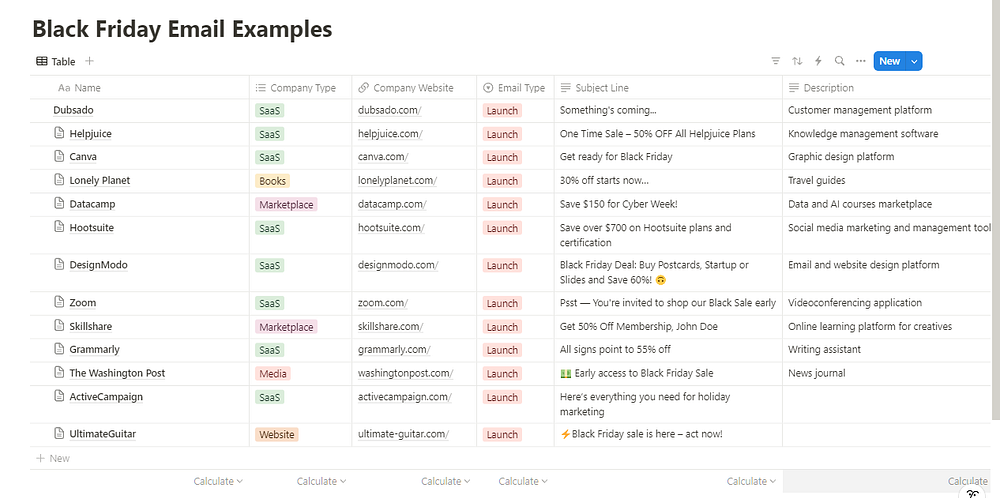The width and height of the screenshot is (1000, 498).
Task: Expand the New button dropdown arrow
Action: (x=914, y=61)
